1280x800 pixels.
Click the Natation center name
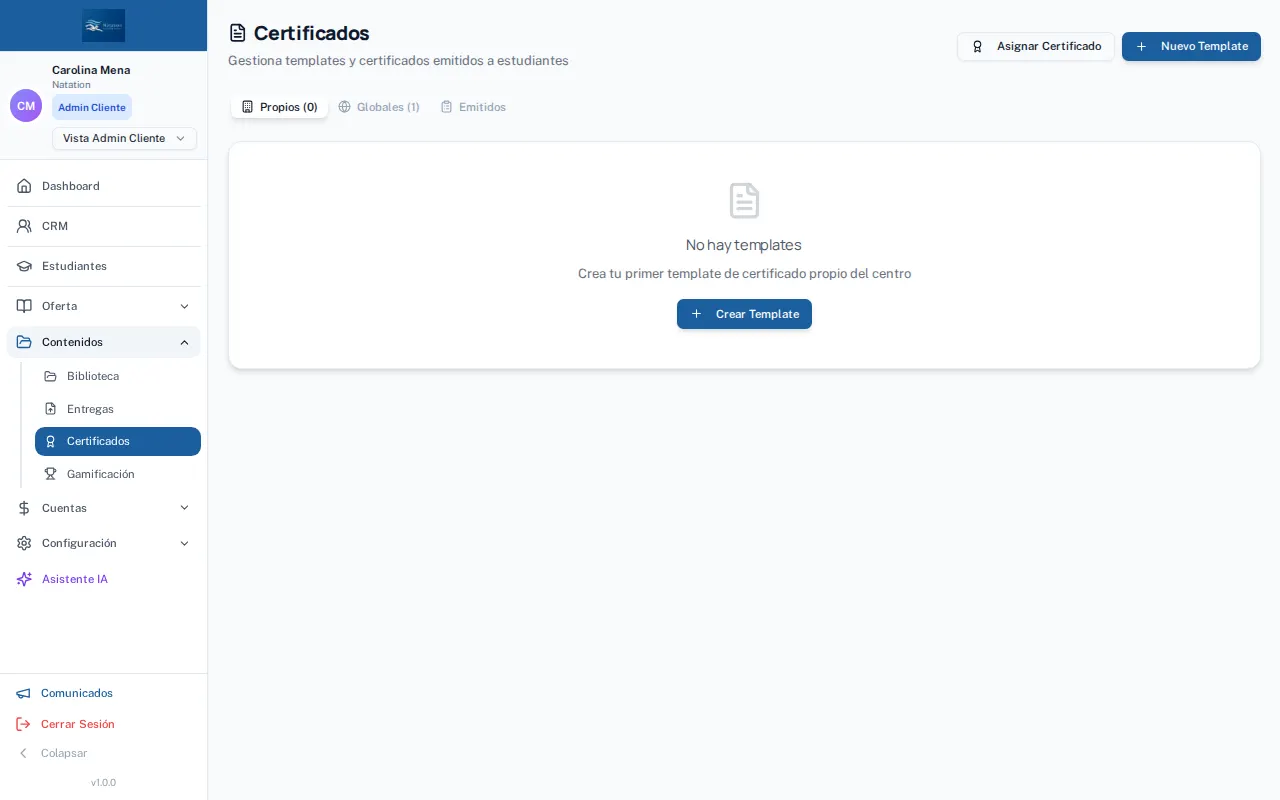point(71,85)
